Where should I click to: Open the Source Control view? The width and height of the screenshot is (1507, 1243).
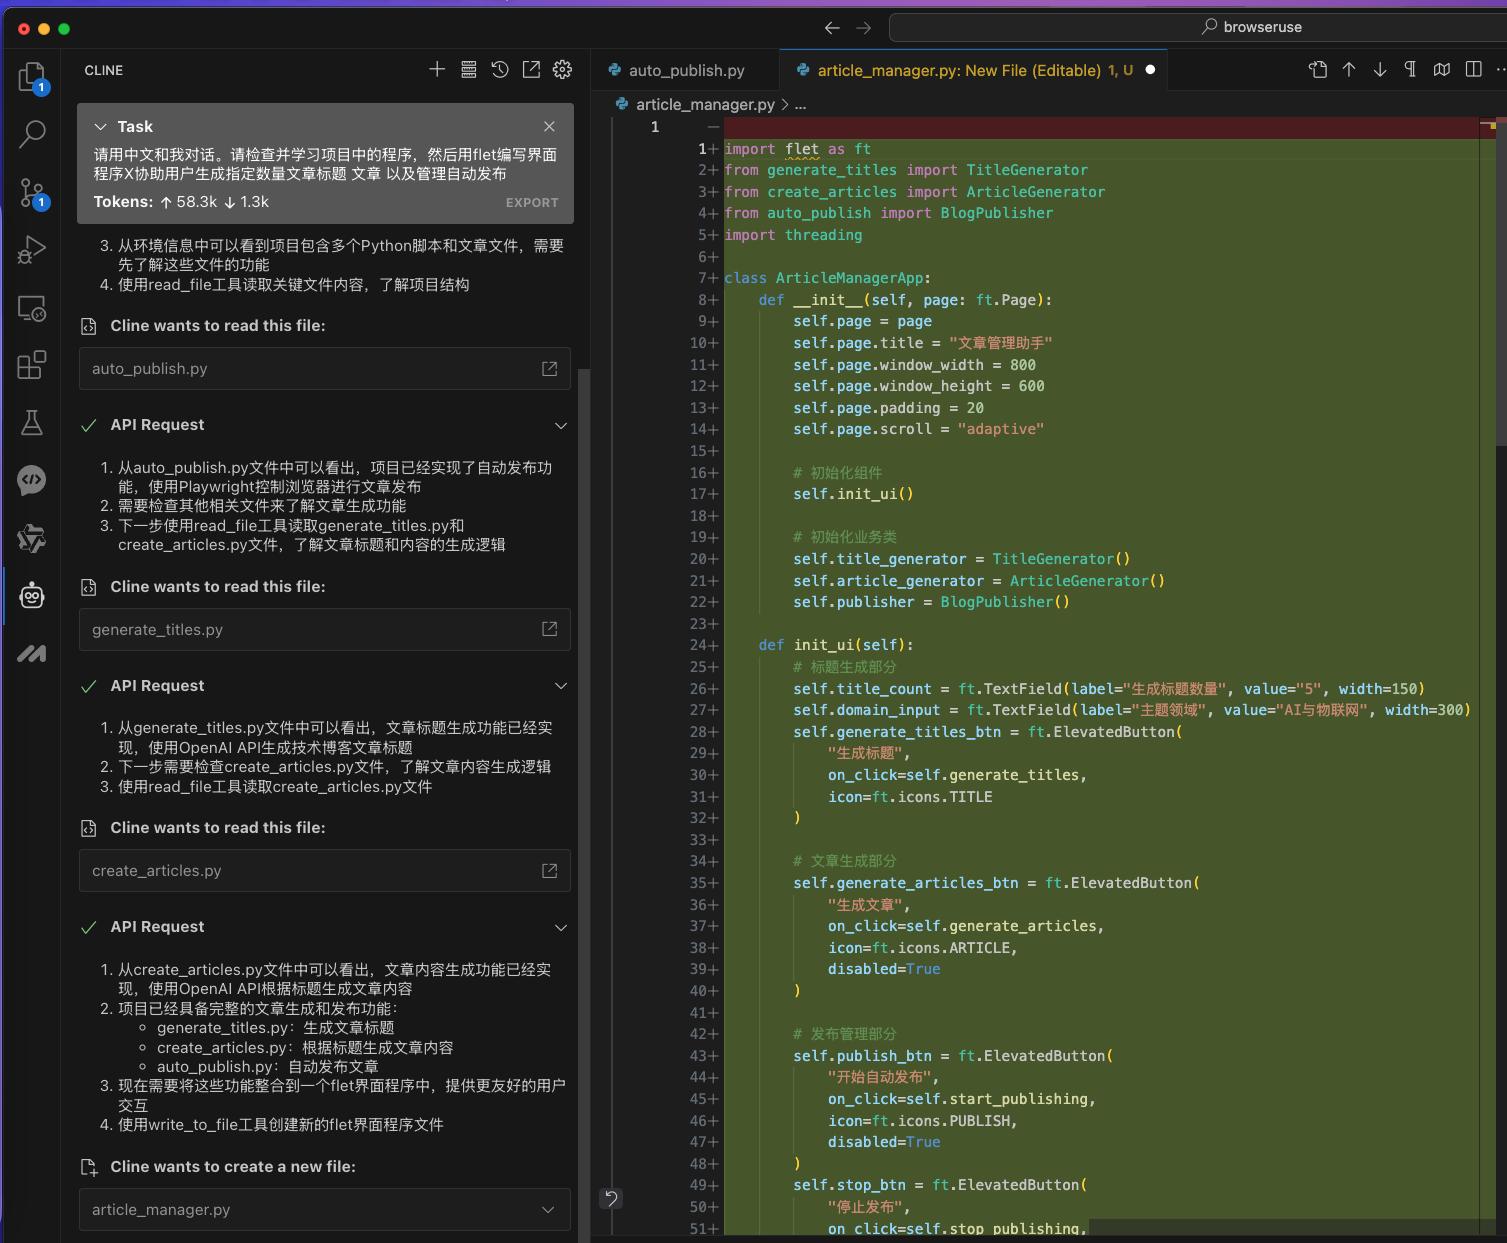coord(33,193)
